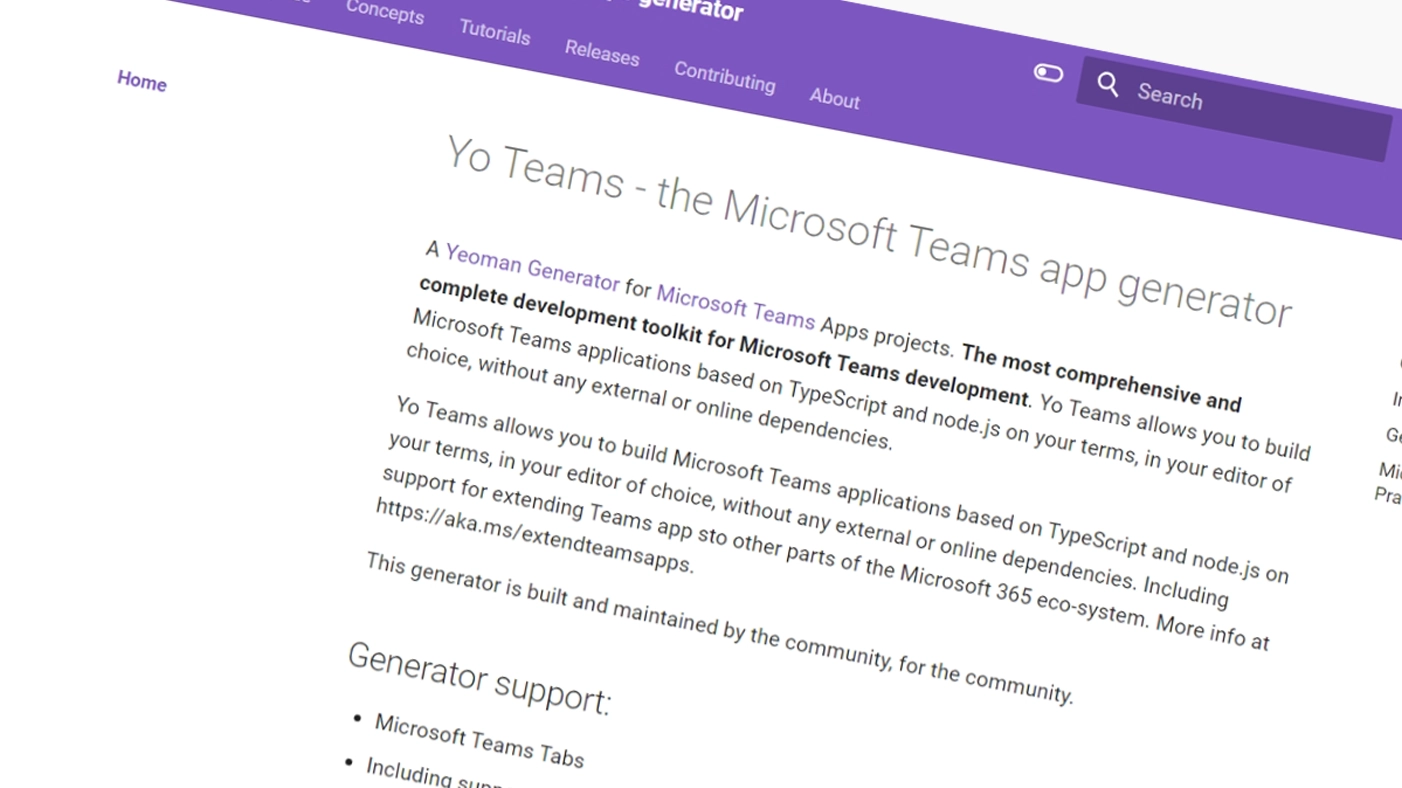Image resolution: width=1402 pixels, height=788 pixels.
Task: Click the search magnifier icon
Action: click(x=1108, y=85)
